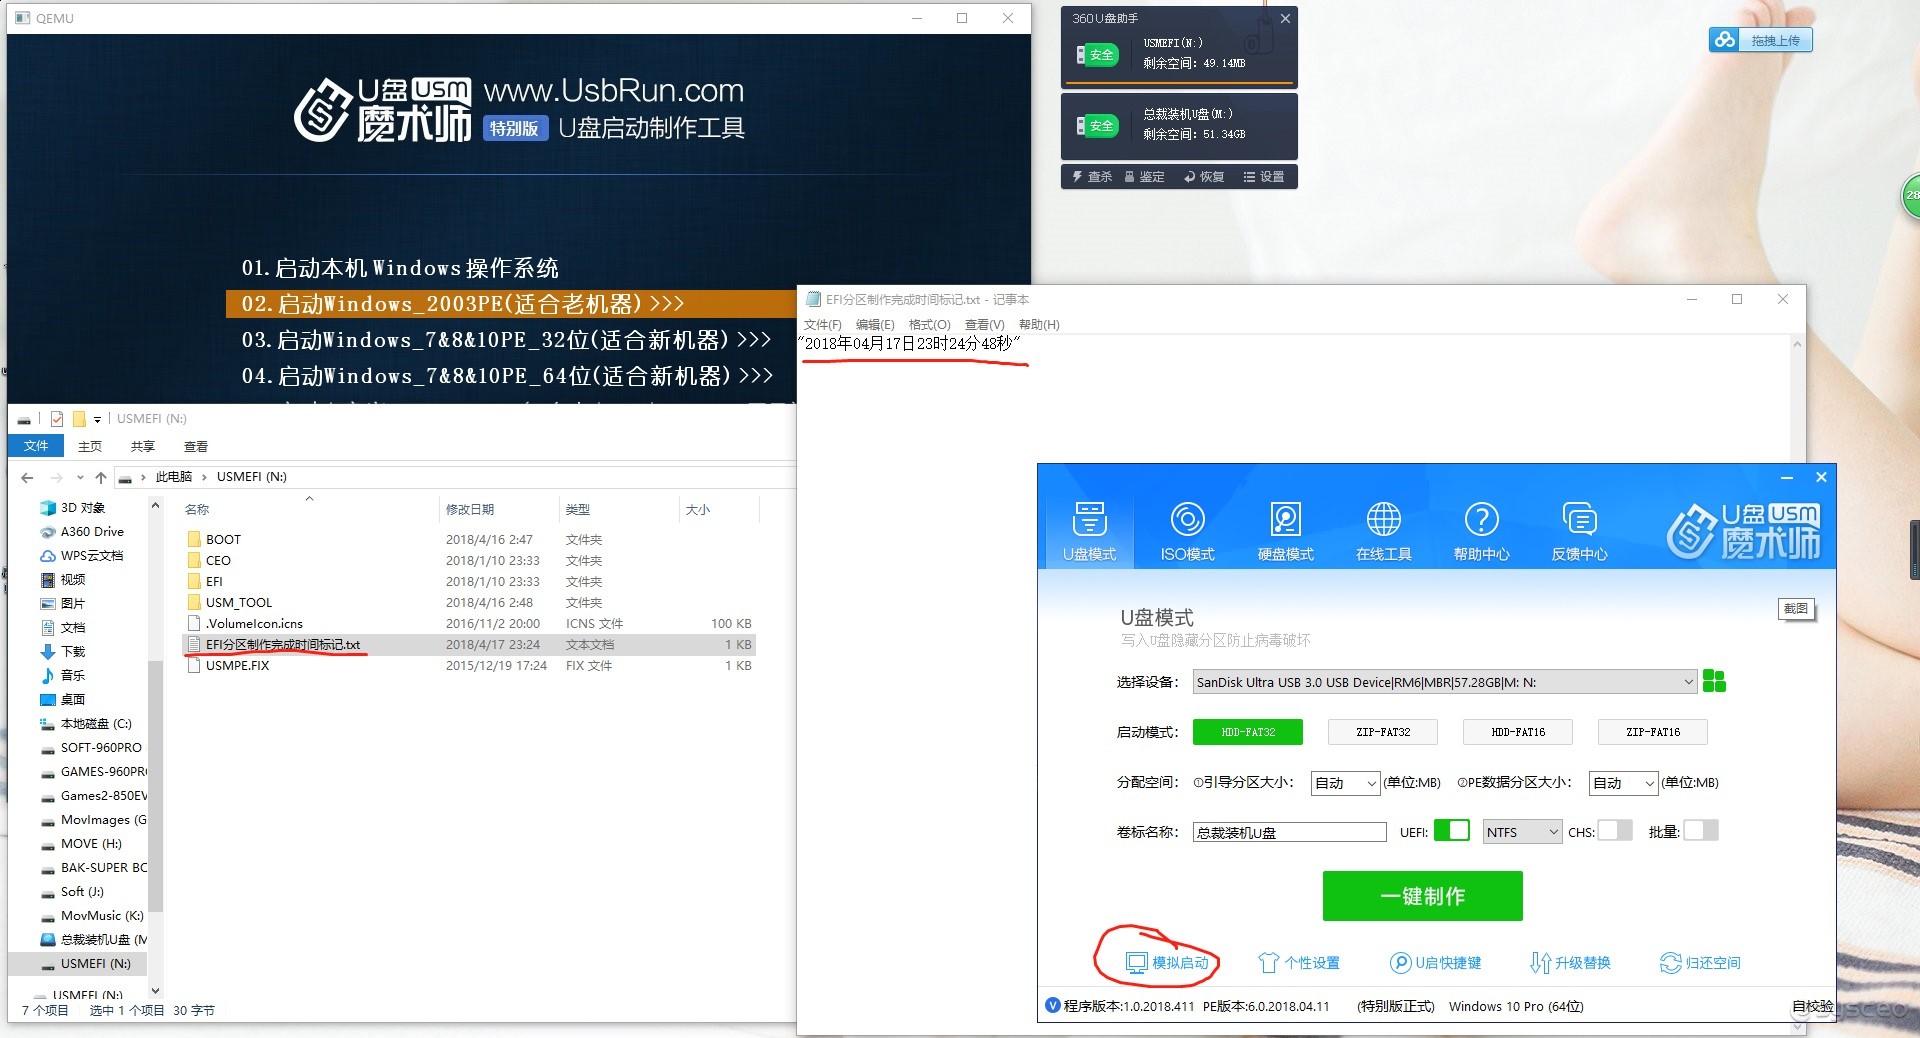
Task: Collapse sort indicator above 名称 column
Action: 309,498
